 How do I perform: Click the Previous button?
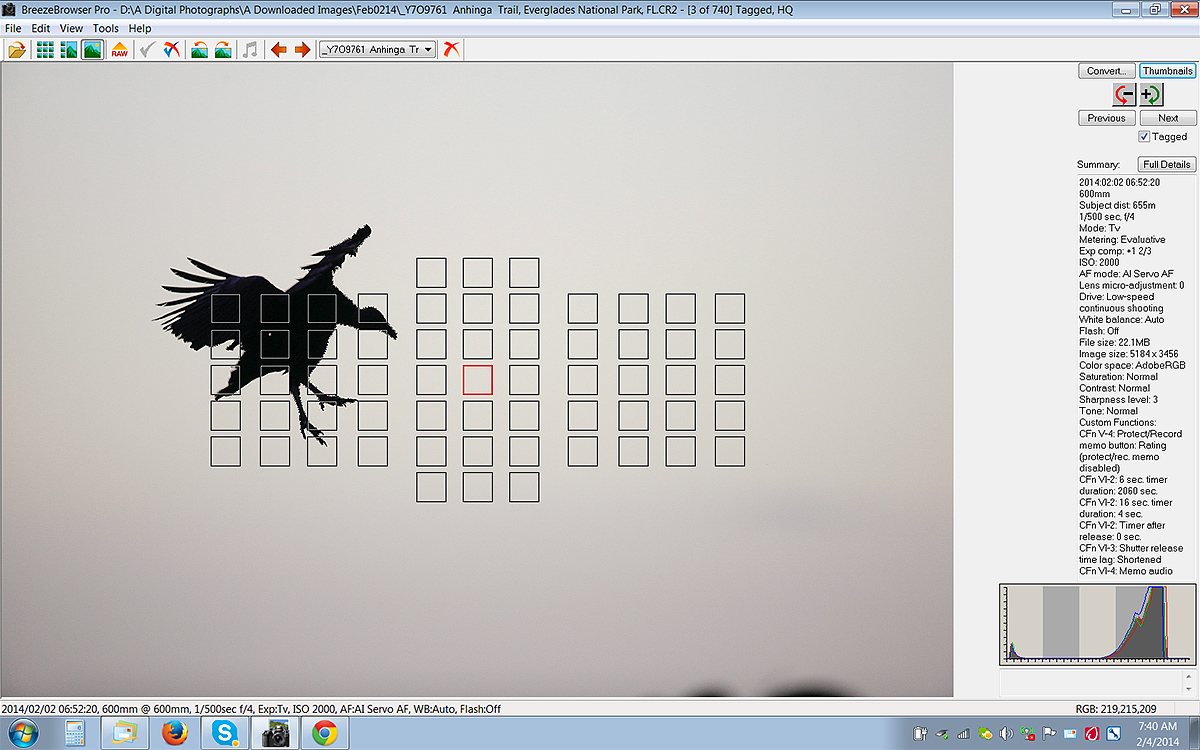(x=1106, y=118)
